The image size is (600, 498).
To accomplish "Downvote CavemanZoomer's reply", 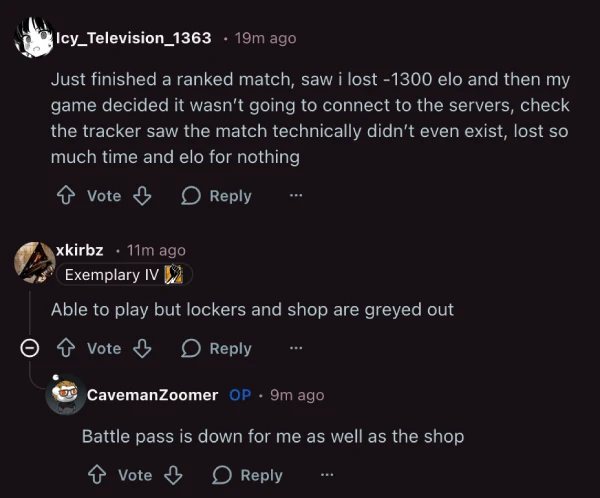I will 173,475.
